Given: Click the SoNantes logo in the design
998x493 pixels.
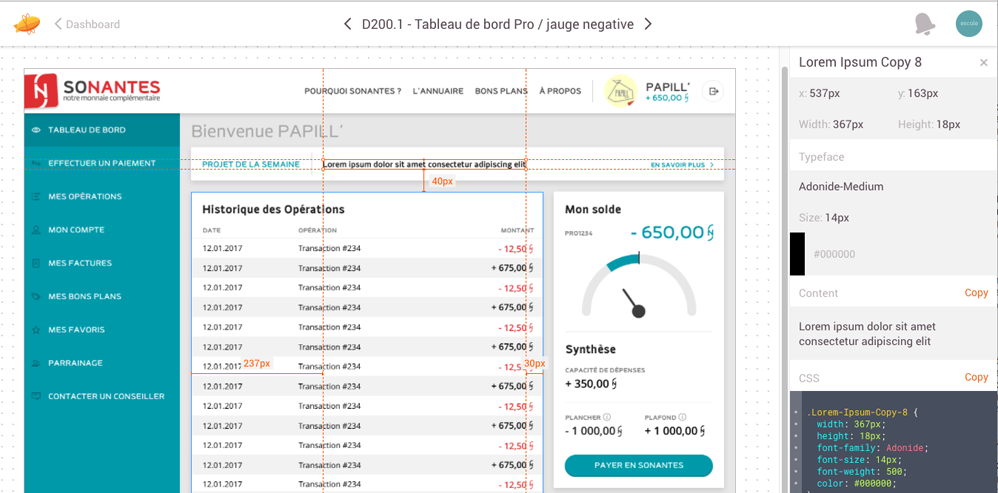Looking at the screenshot, I should (x=92, y=90).
